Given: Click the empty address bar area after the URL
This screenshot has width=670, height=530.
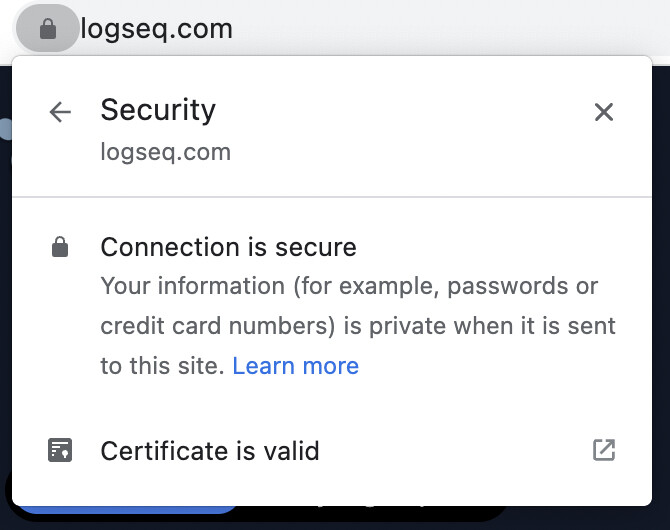Looking at the screenshot, I should point(449,29).
